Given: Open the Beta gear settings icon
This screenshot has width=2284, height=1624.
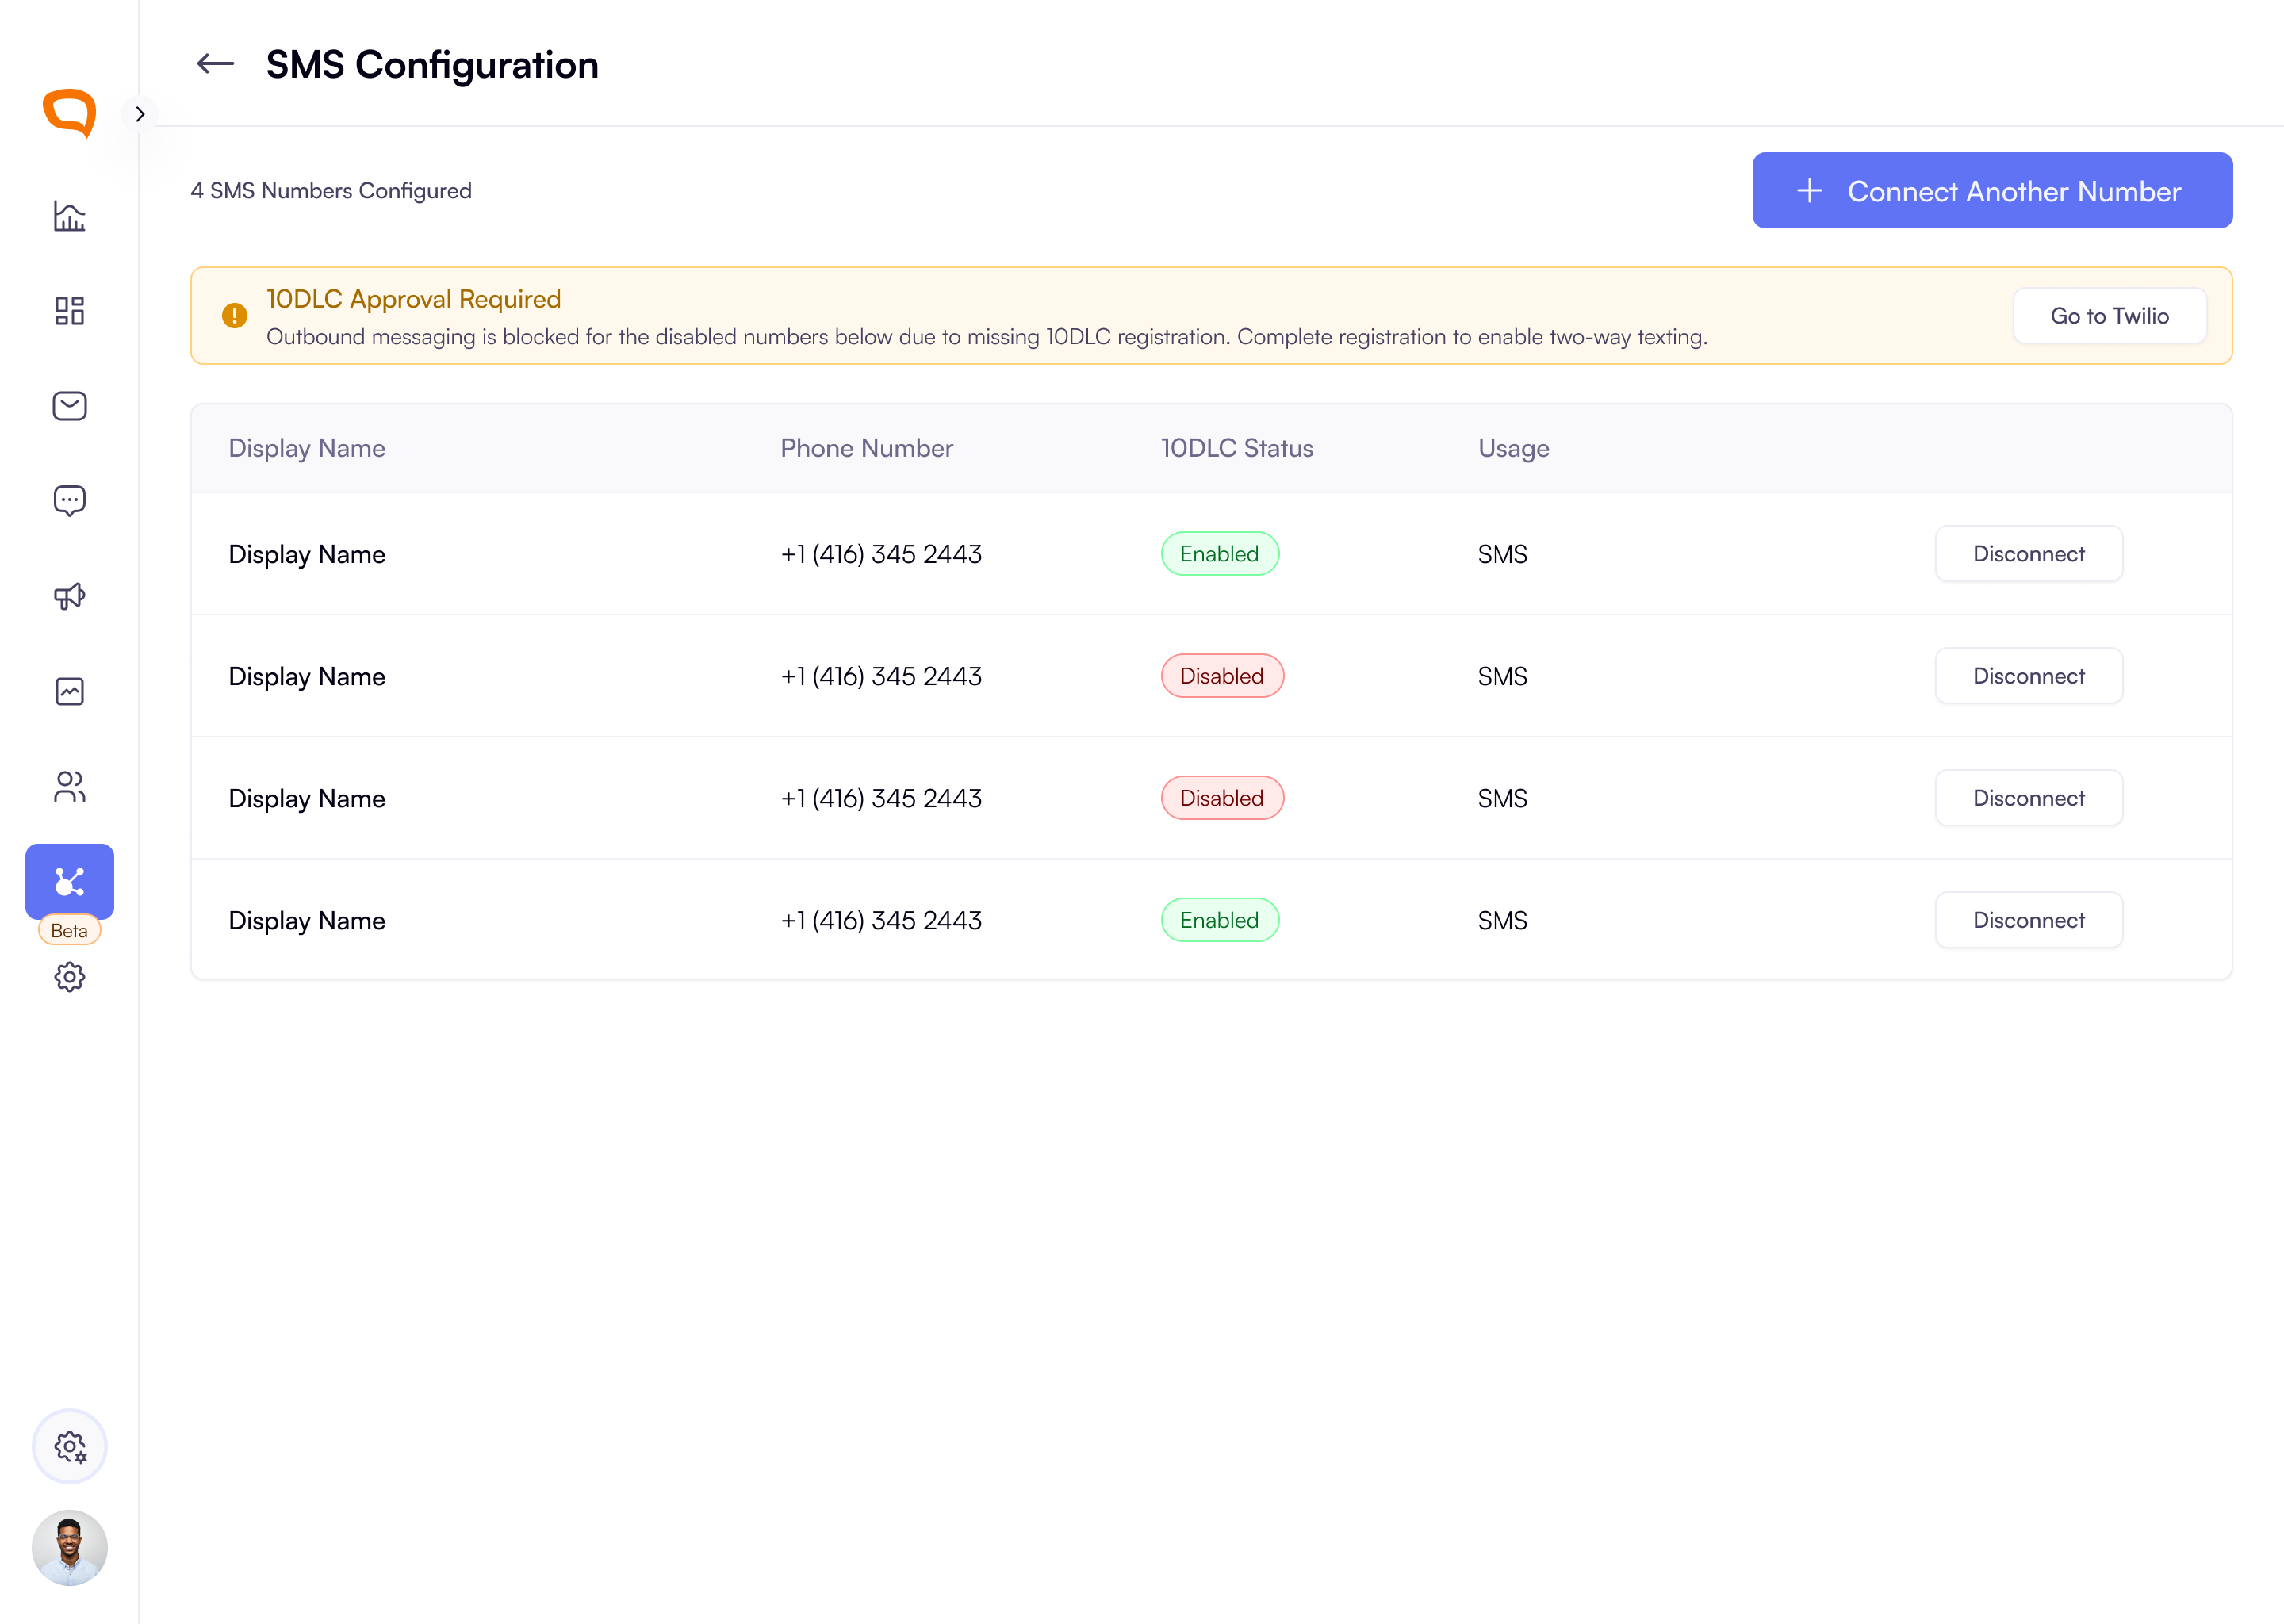Looking at the screenshot, I should 69,977.
